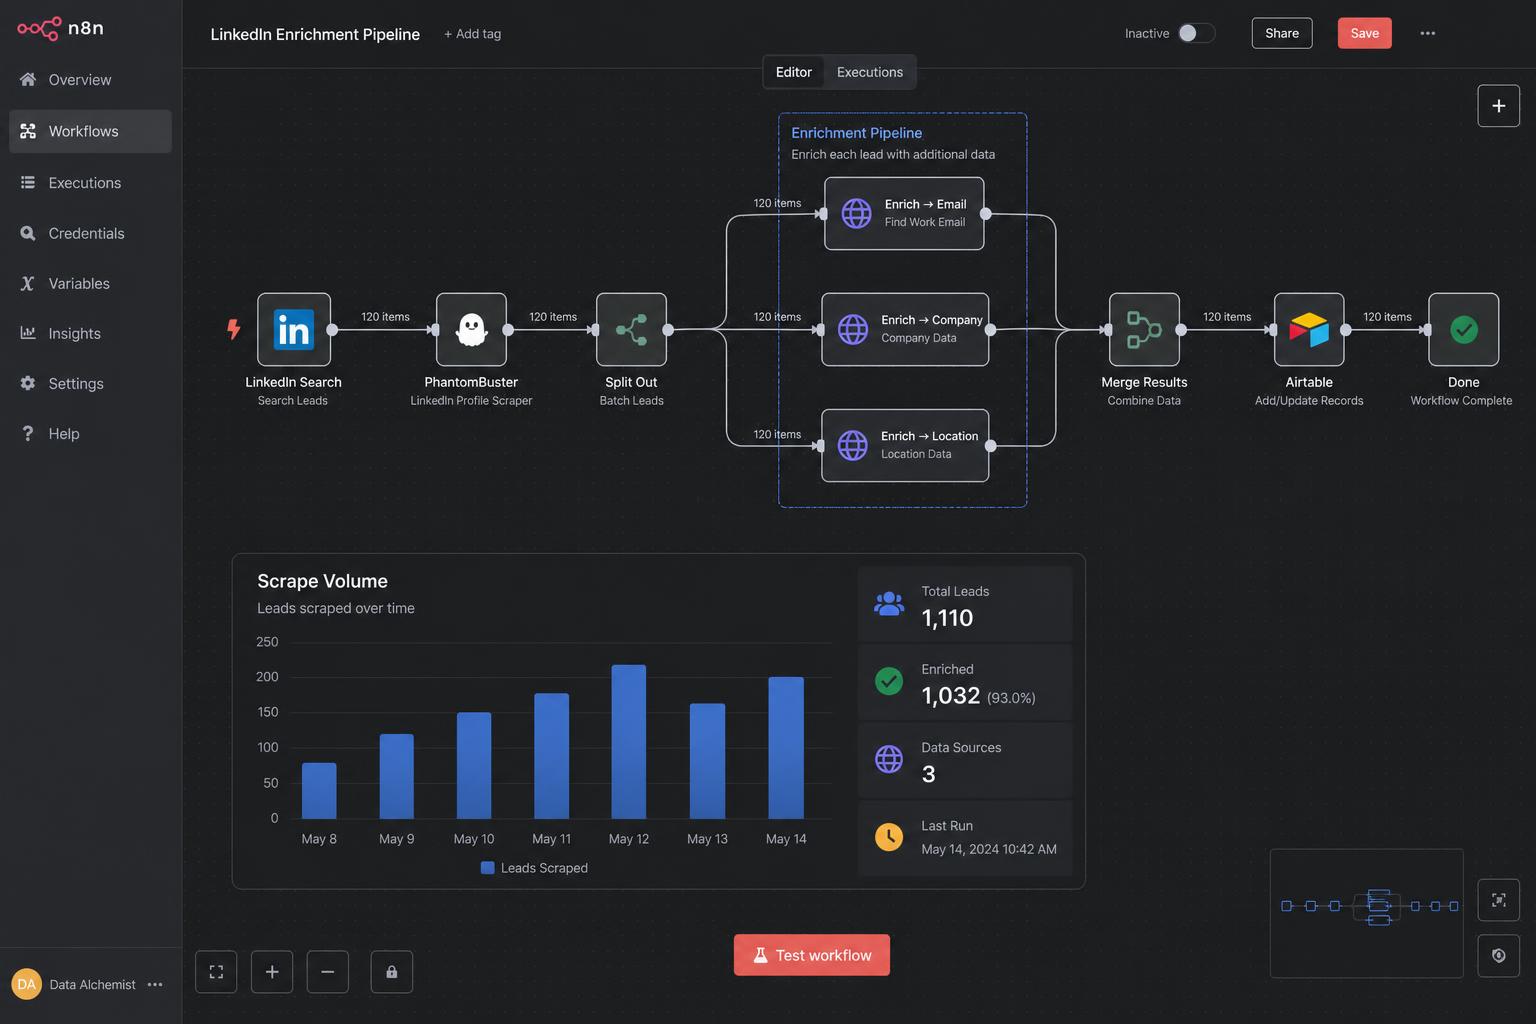Save the workflow
1536x1024 pixels.
pos(1364,33)
